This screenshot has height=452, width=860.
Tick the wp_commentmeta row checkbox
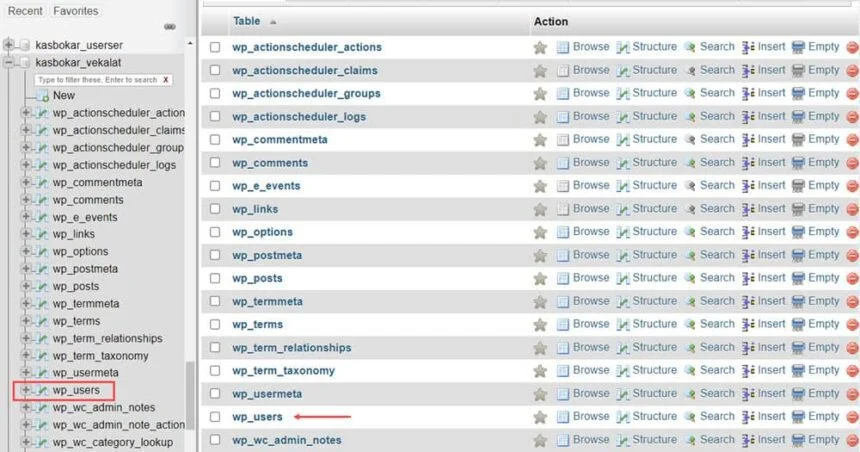point(215,139)
